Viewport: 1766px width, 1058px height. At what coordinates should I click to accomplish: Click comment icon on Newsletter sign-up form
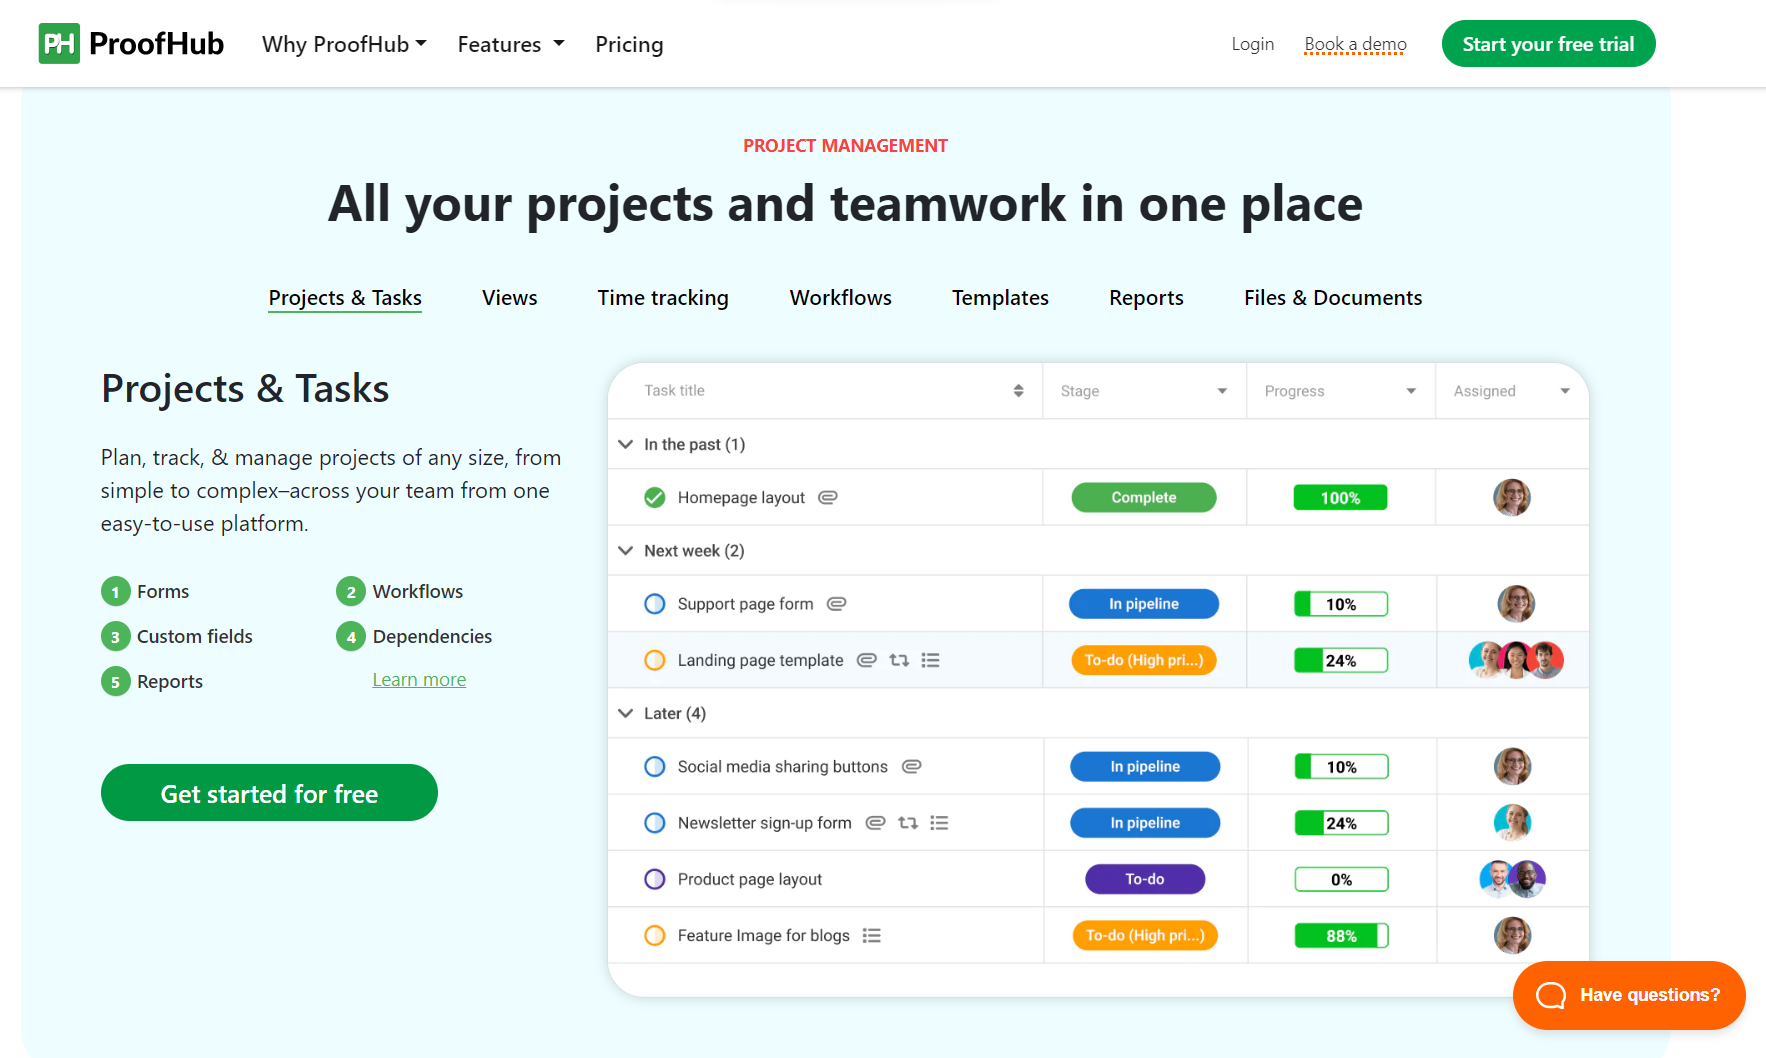coord(875,823)
